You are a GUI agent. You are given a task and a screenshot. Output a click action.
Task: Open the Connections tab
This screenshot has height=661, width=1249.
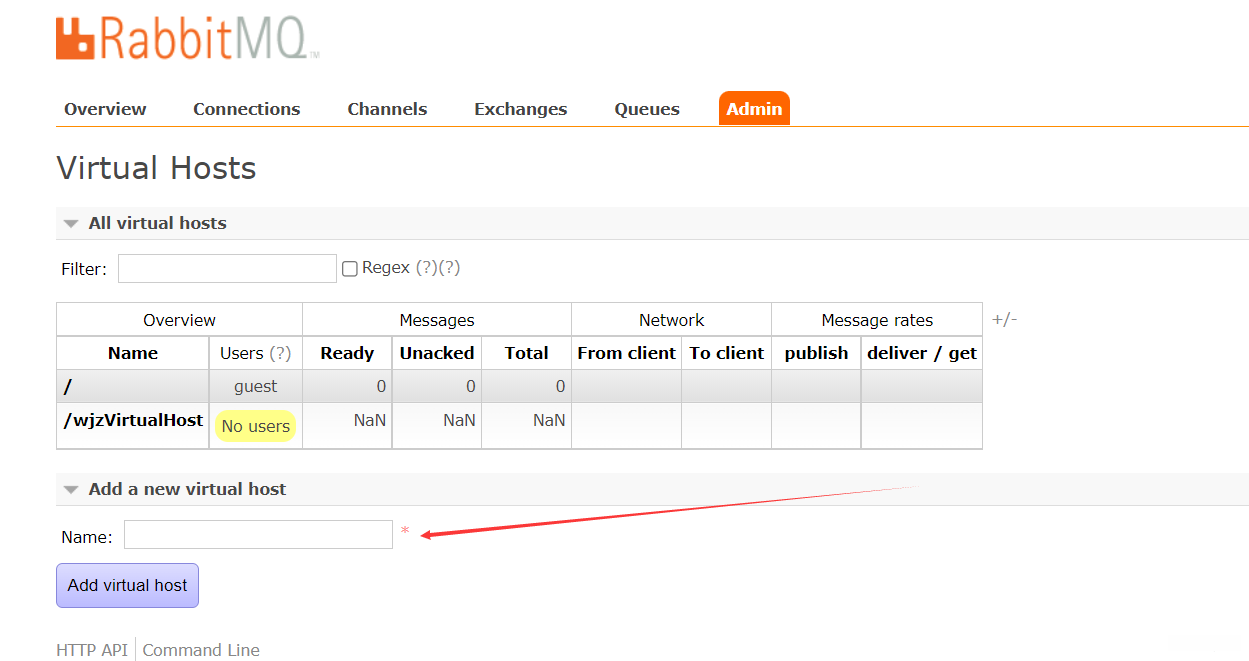[246, 109]
